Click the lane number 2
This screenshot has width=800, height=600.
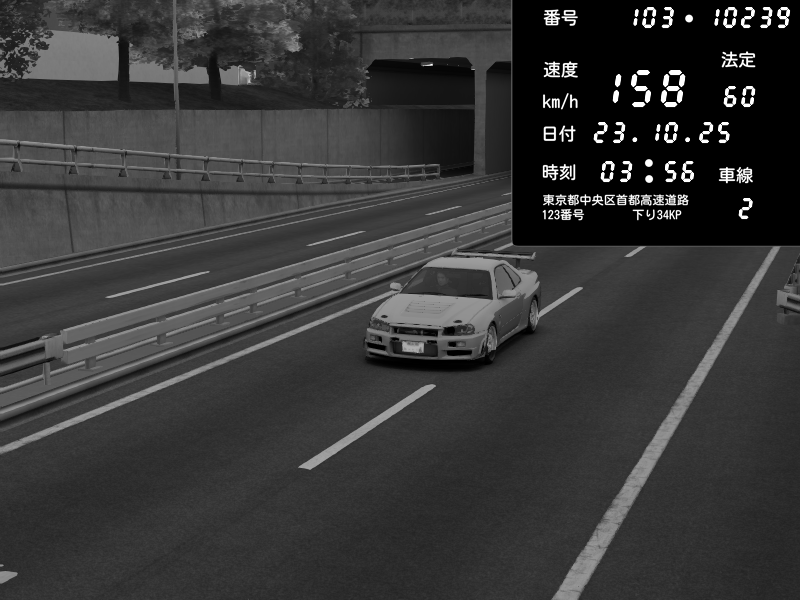pos(744,209)
